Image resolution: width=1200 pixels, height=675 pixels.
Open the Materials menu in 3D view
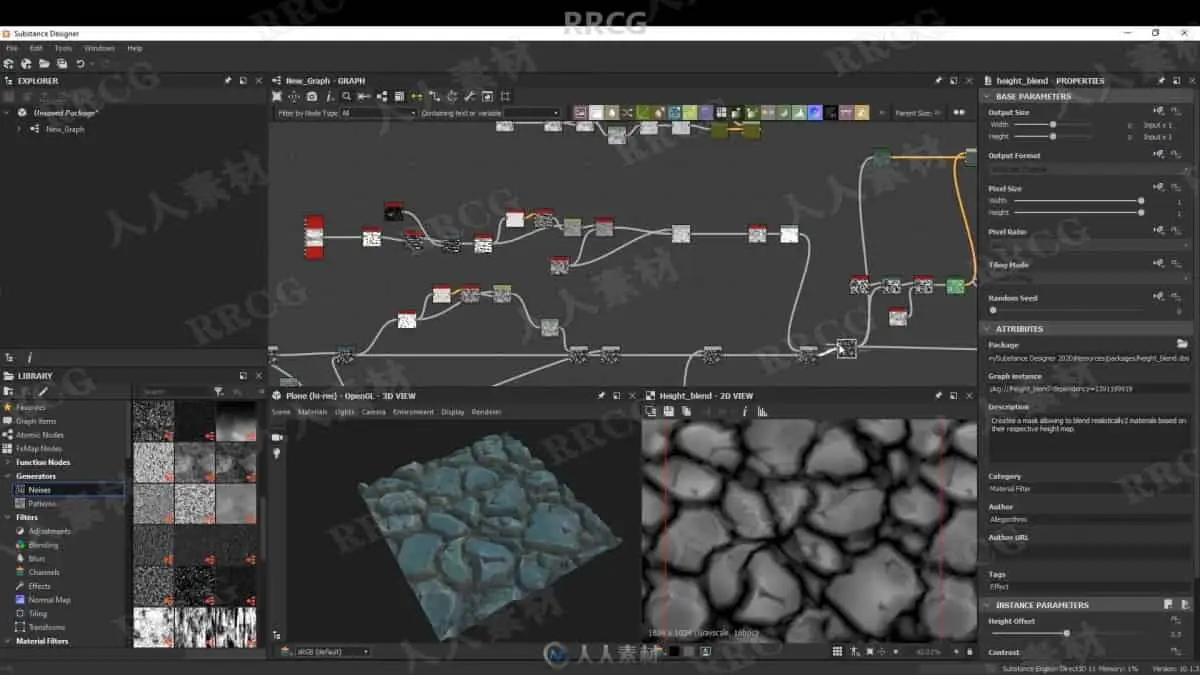click(x=312, y=412)
